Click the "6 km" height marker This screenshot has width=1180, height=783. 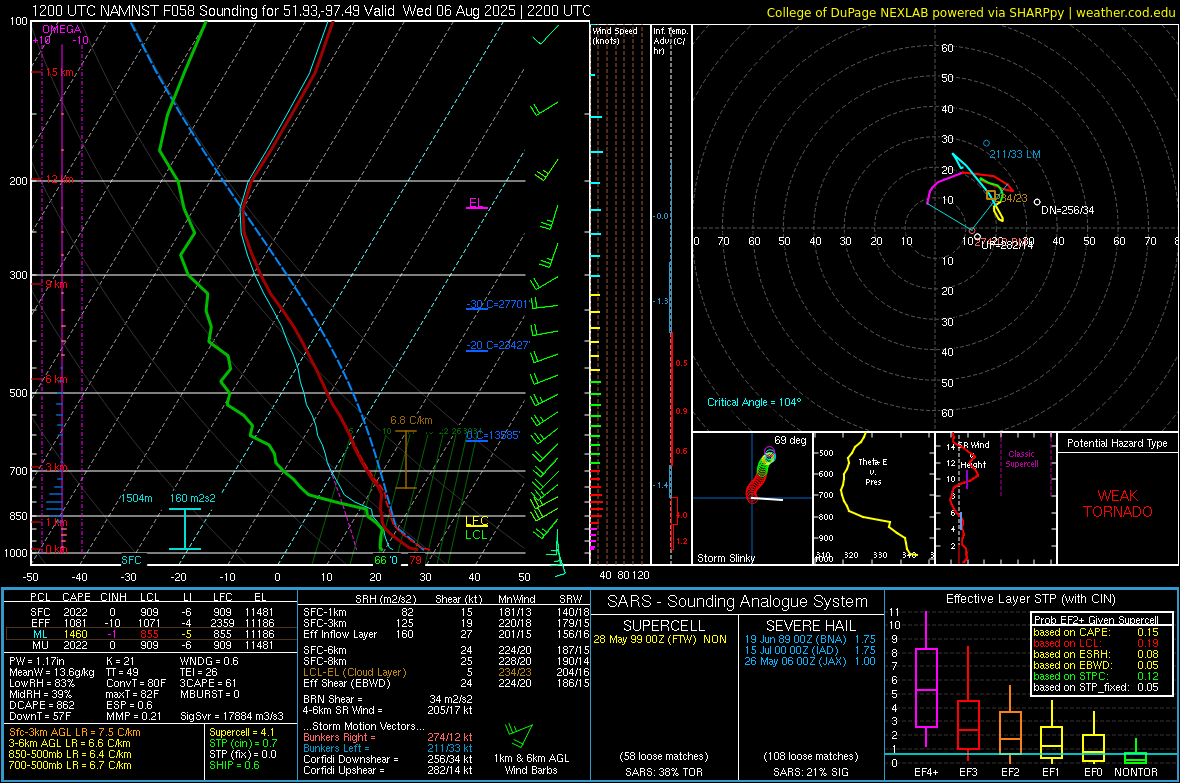tap(56, 379)
